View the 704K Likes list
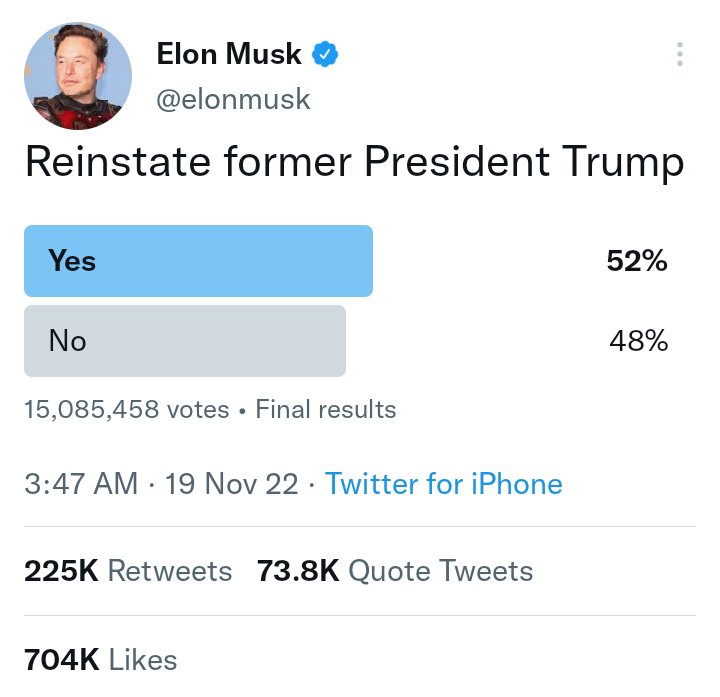The width and height of the screenshot is (720, 697). point(101,660)
